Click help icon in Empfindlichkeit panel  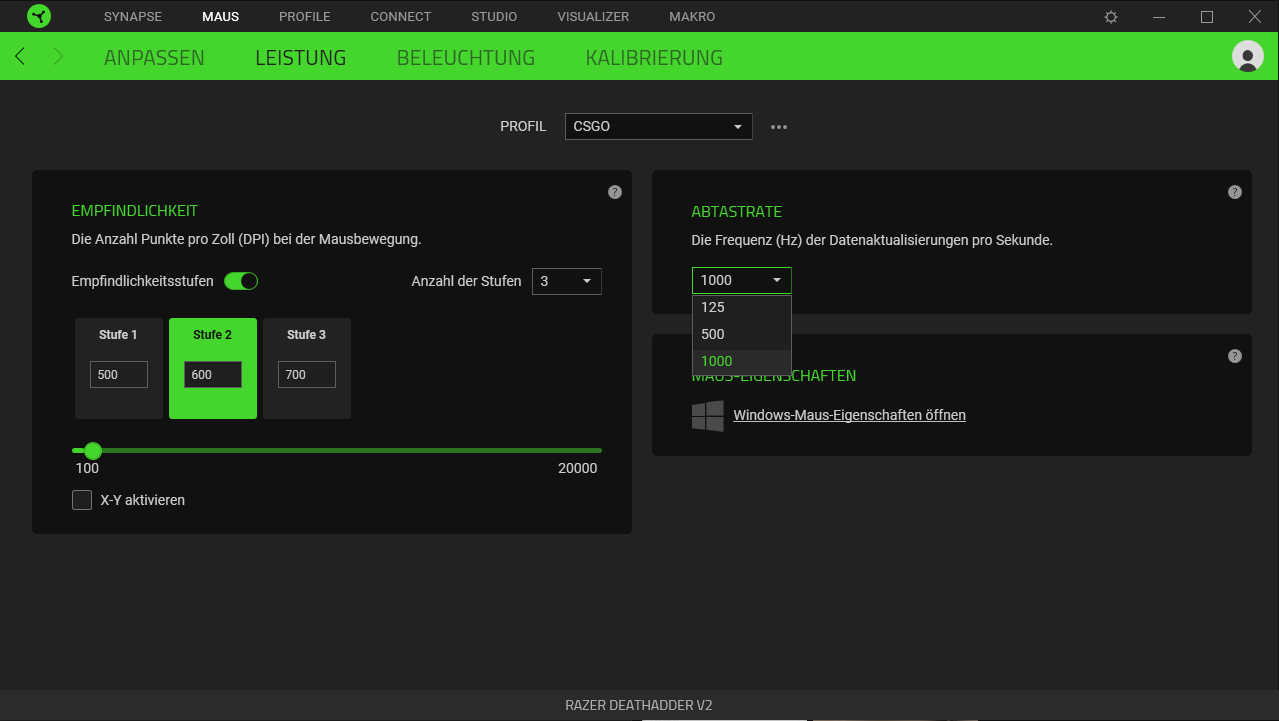[615, 192]
